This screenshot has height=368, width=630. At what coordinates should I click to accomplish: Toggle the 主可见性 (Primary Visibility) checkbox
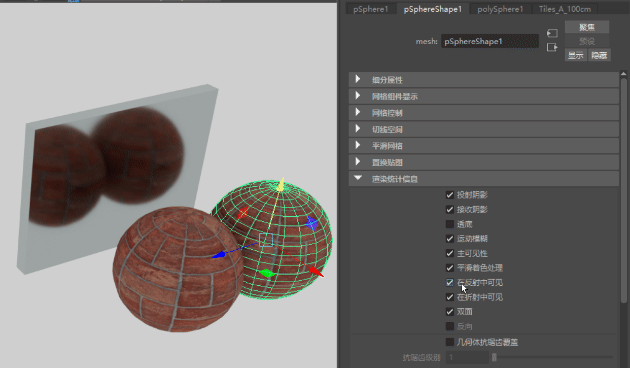click(x=450, y=253)
